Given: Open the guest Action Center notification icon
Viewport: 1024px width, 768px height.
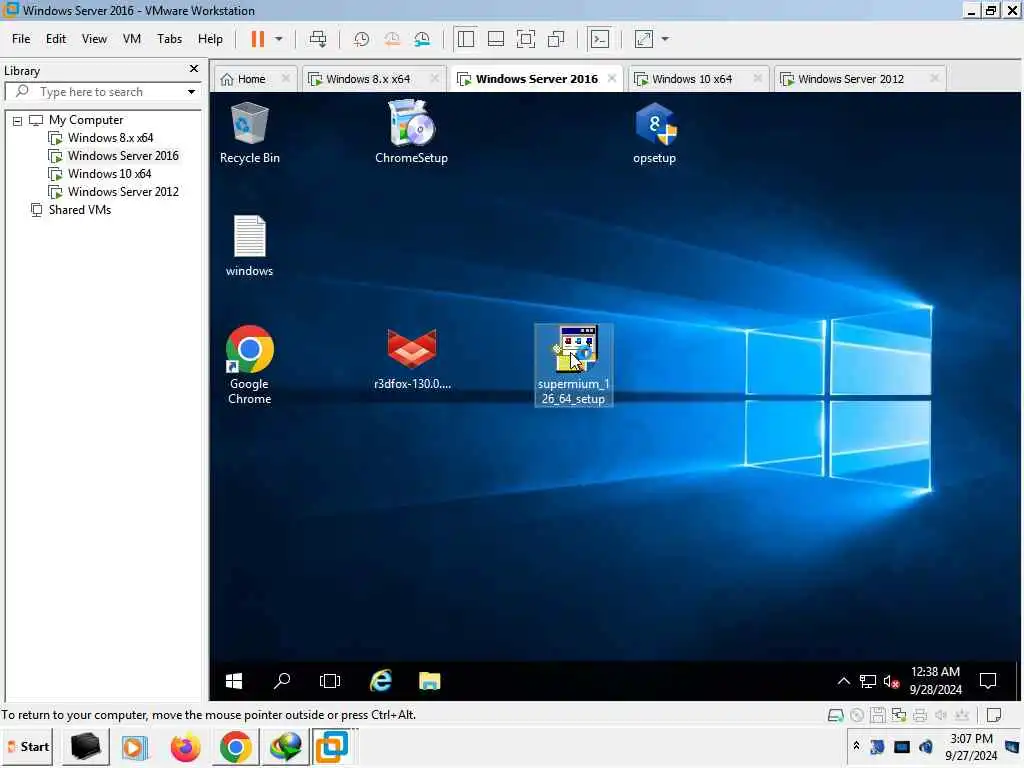Looking at the screenshot, I should tap(988, 681).
